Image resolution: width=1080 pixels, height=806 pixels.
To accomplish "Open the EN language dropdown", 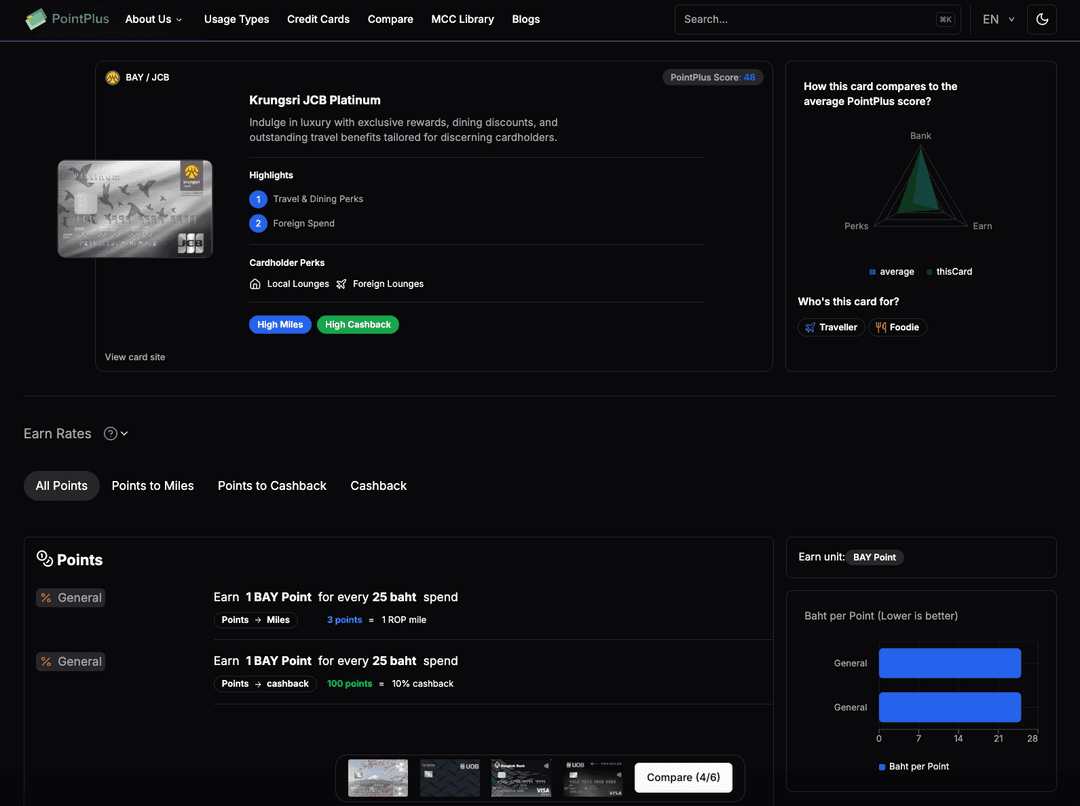I will coord(998,19).
